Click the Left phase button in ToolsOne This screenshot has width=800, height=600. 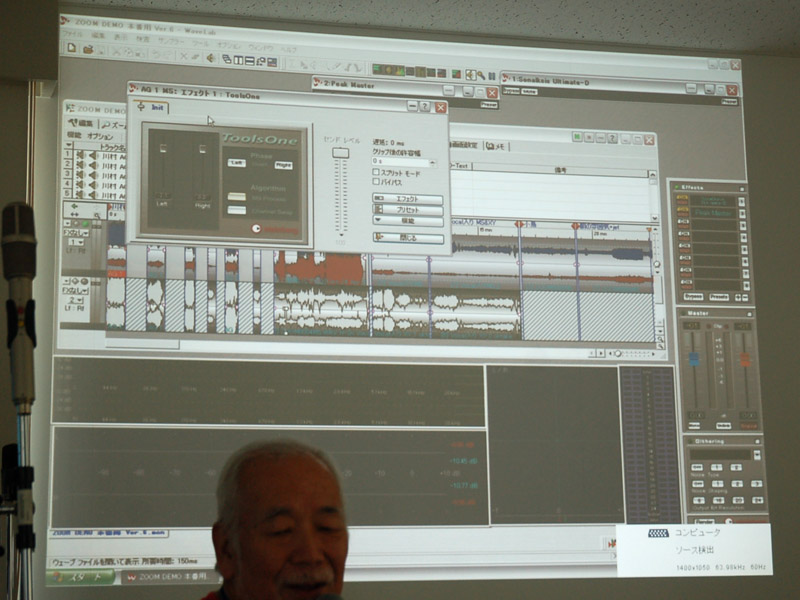coord(236,162)
